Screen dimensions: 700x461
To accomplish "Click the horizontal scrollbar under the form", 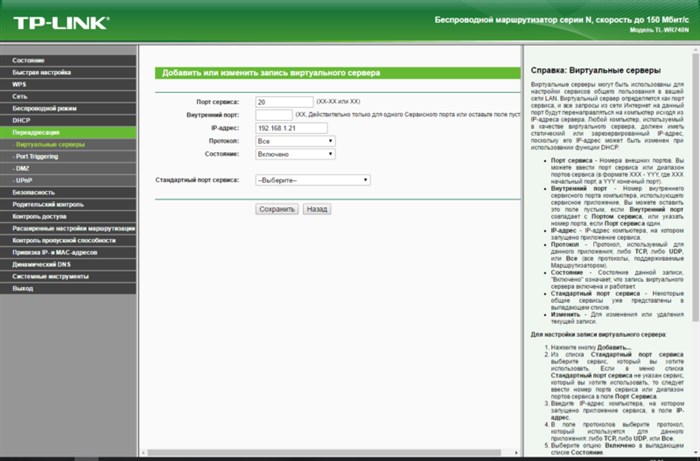I will coord(329,453).
